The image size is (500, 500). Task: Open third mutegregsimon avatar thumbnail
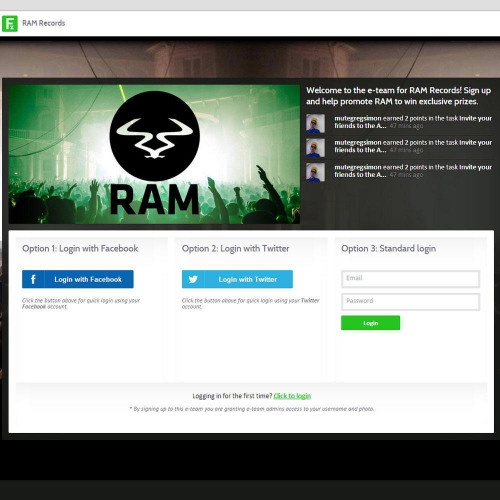[x=315, y=172]
